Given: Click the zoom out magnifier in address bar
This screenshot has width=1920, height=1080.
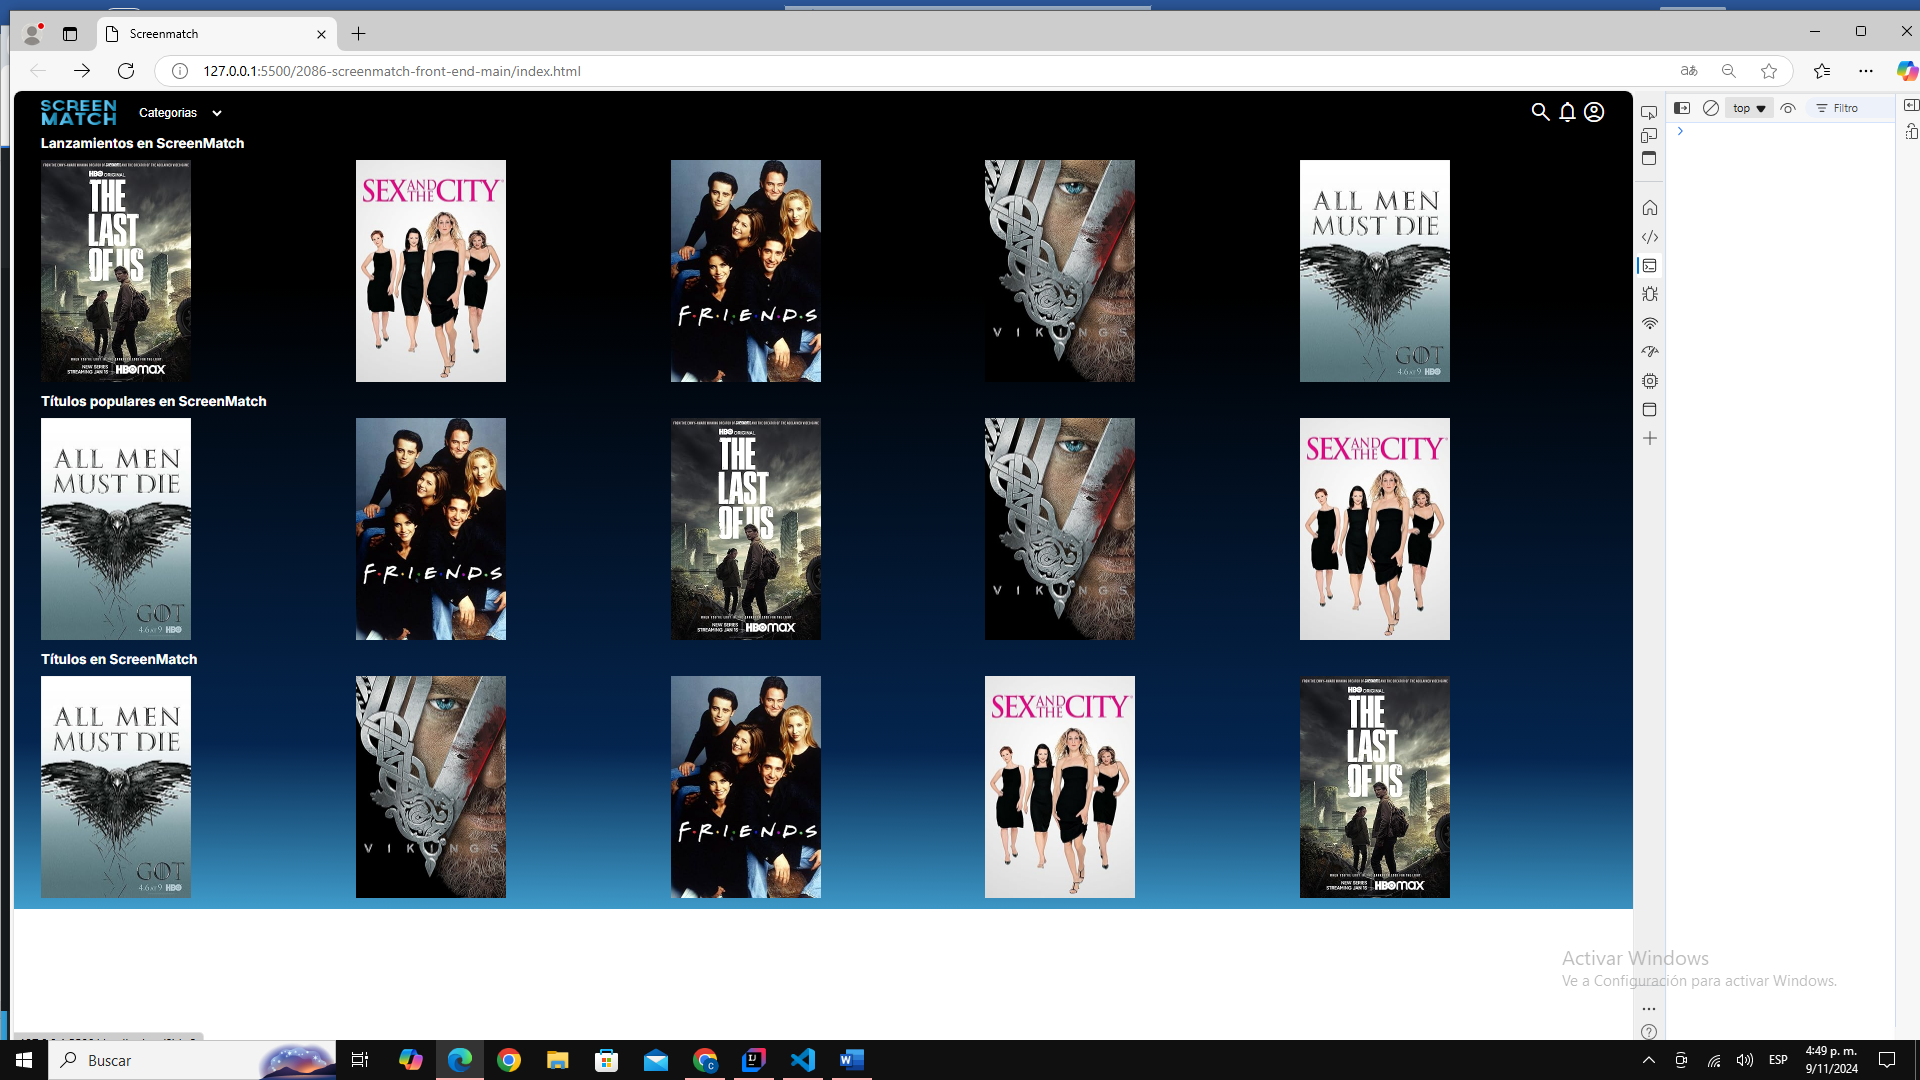Looking at the screenshot, I should pos(1729,71).
